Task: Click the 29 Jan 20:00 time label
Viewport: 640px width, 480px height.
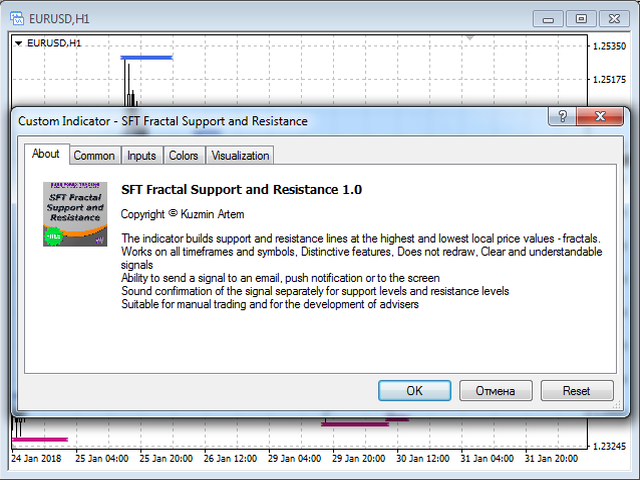Action: click(358, 459)
